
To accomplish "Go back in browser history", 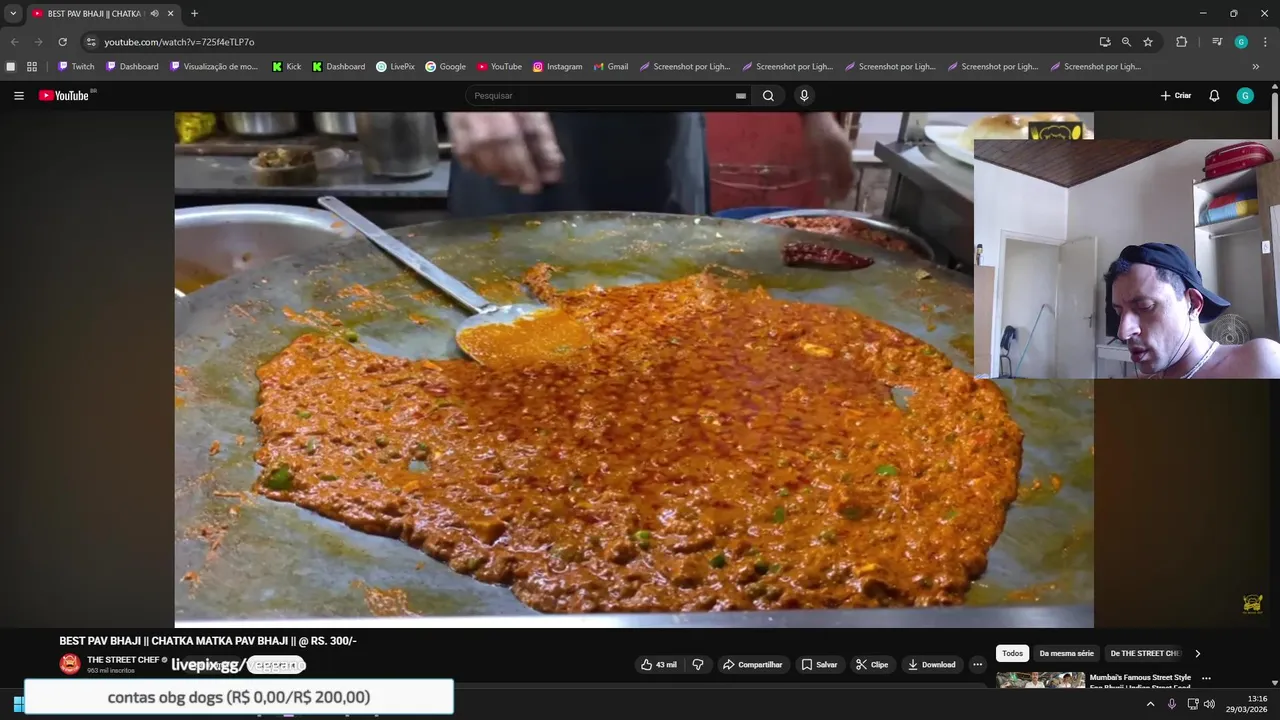I will 14,42.
